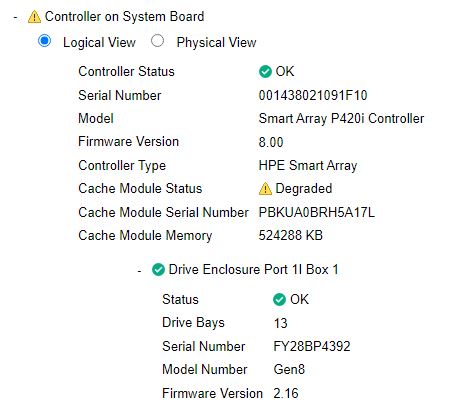The image size is (472, 419).
Task: Click the Degraded status text
Action: 304,189
